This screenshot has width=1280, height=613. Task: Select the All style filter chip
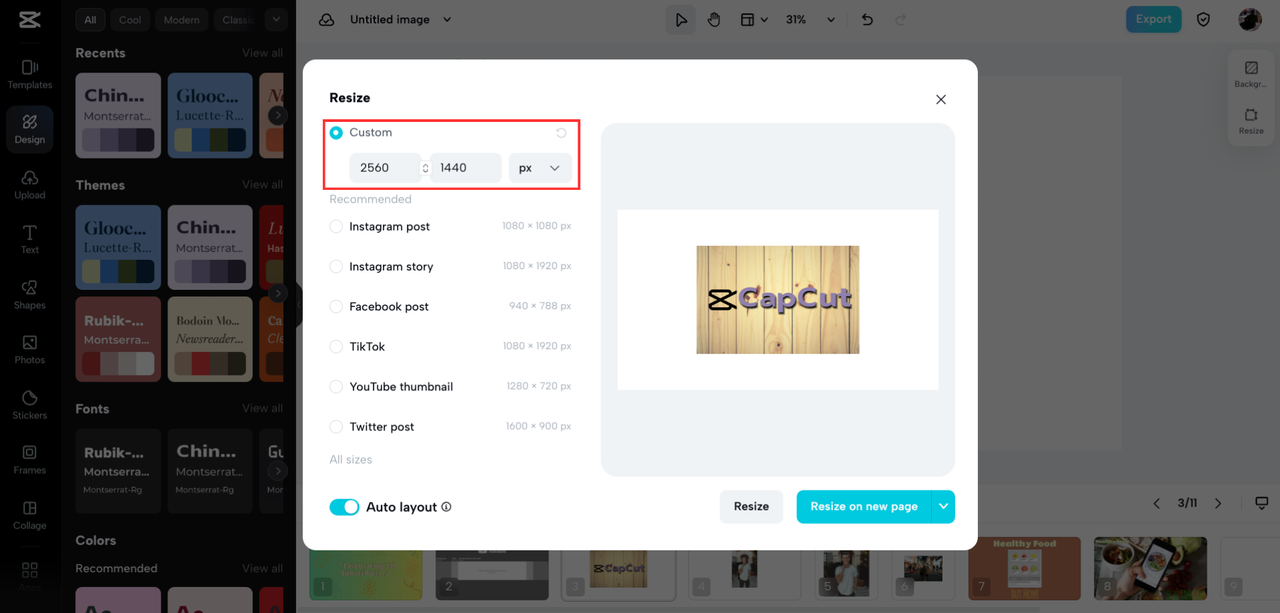click(x=91, y=19)
